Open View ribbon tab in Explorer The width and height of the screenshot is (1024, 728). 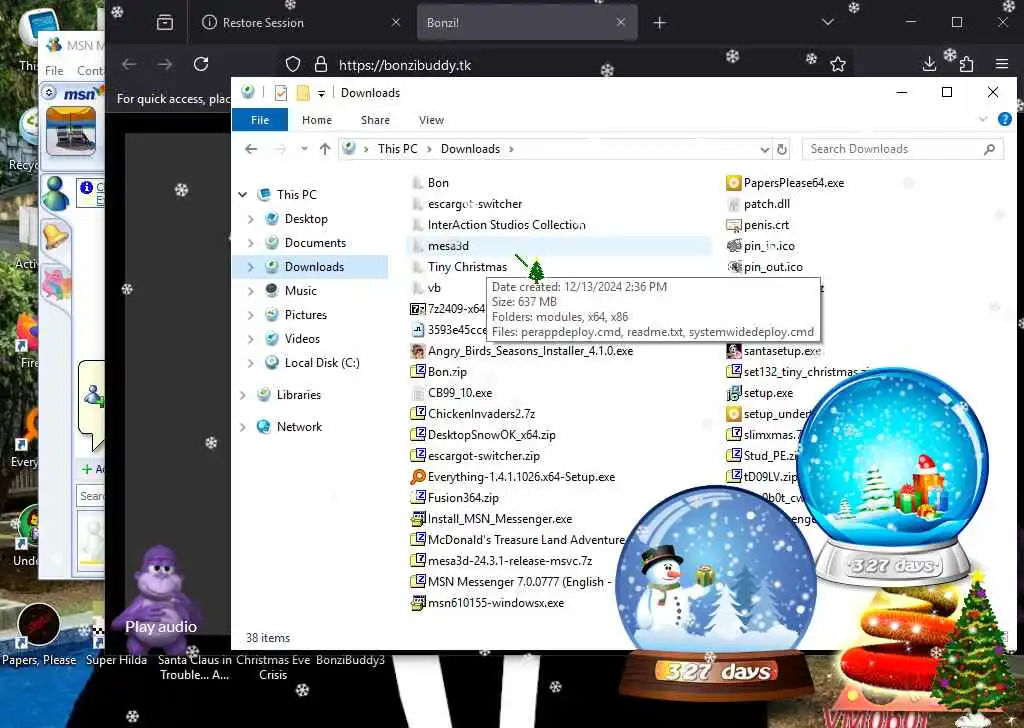pos(431,120)
